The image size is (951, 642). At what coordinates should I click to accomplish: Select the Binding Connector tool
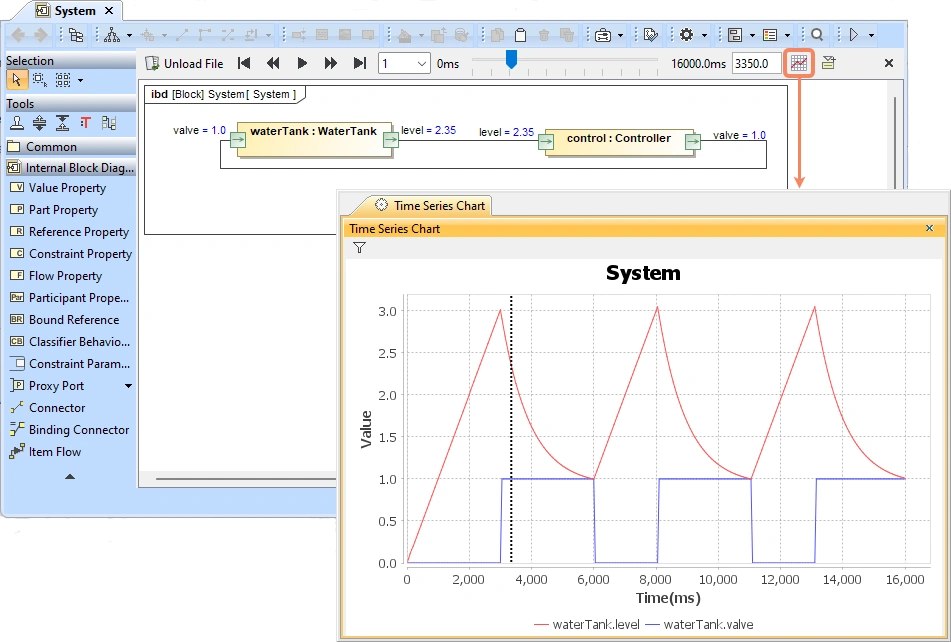coord(78,430)
